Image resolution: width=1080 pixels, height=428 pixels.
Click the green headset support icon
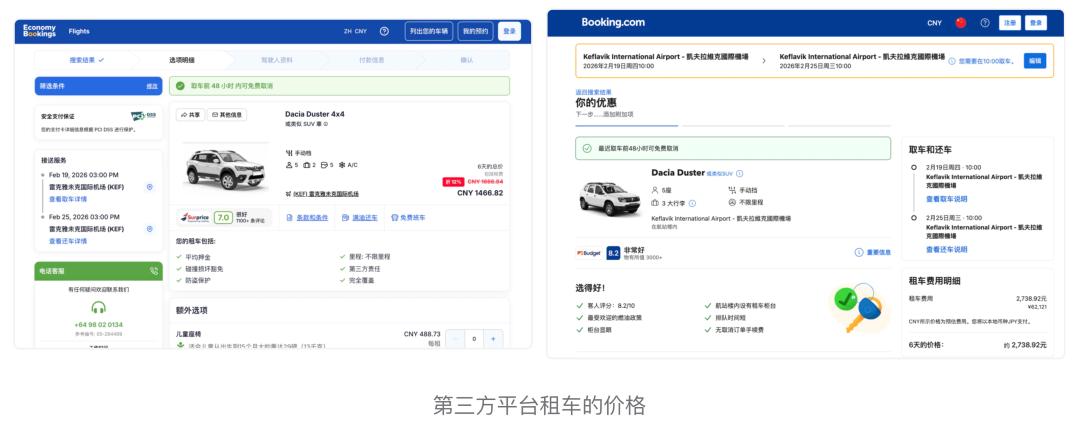click(x=98, y=307)
